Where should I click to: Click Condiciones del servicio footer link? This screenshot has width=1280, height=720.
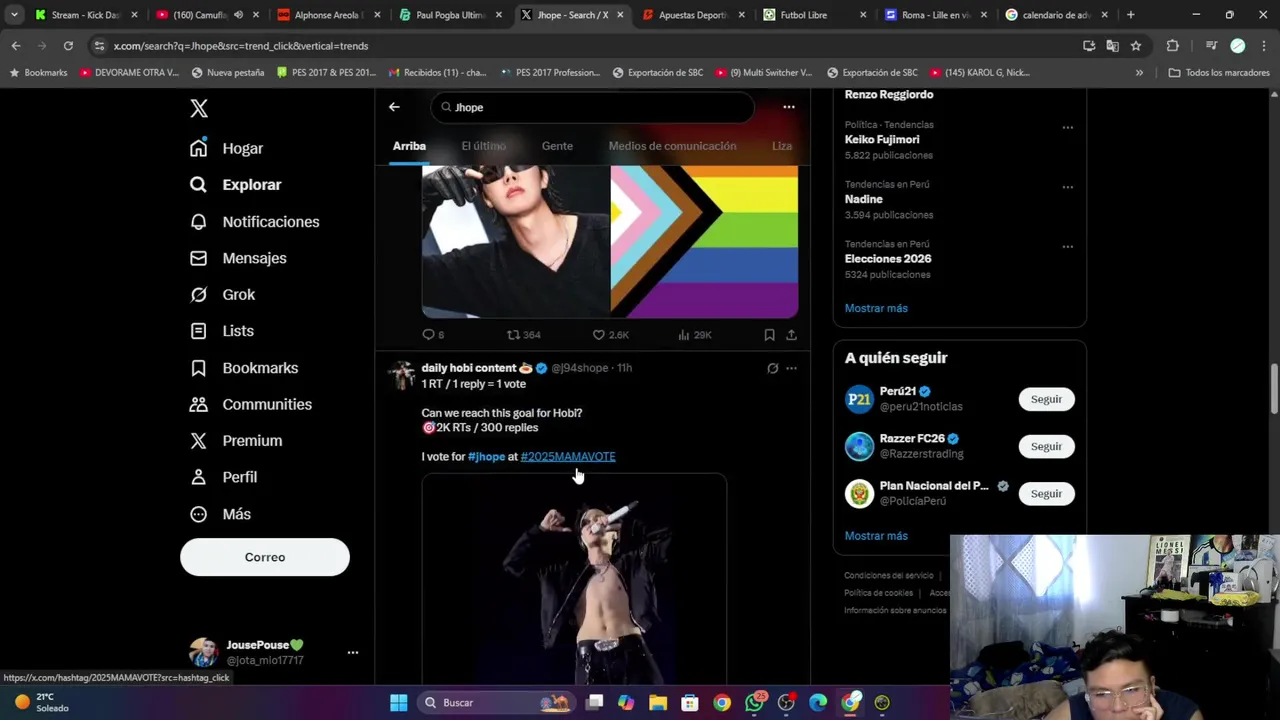(889, 576)
